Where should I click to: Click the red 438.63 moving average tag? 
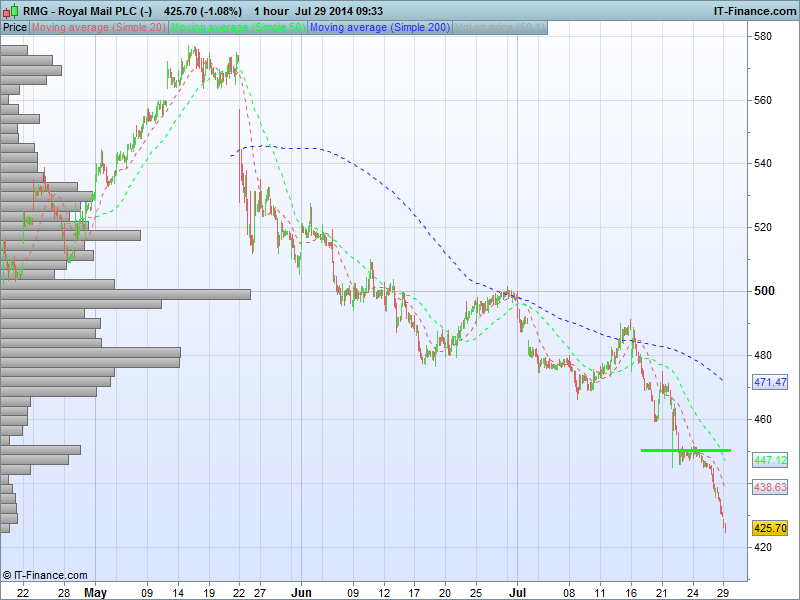[768, 487]
